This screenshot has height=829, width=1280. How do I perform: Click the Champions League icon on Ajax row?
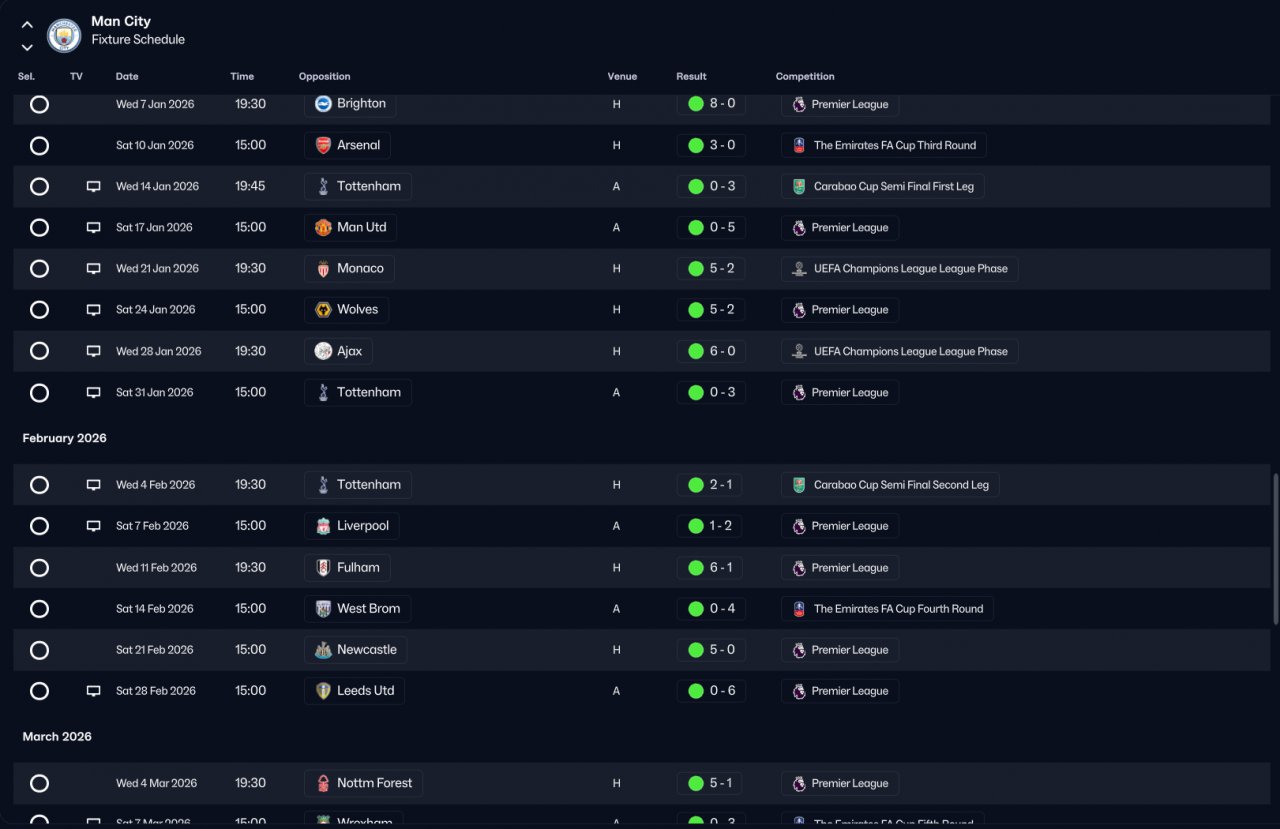(799, 351)
